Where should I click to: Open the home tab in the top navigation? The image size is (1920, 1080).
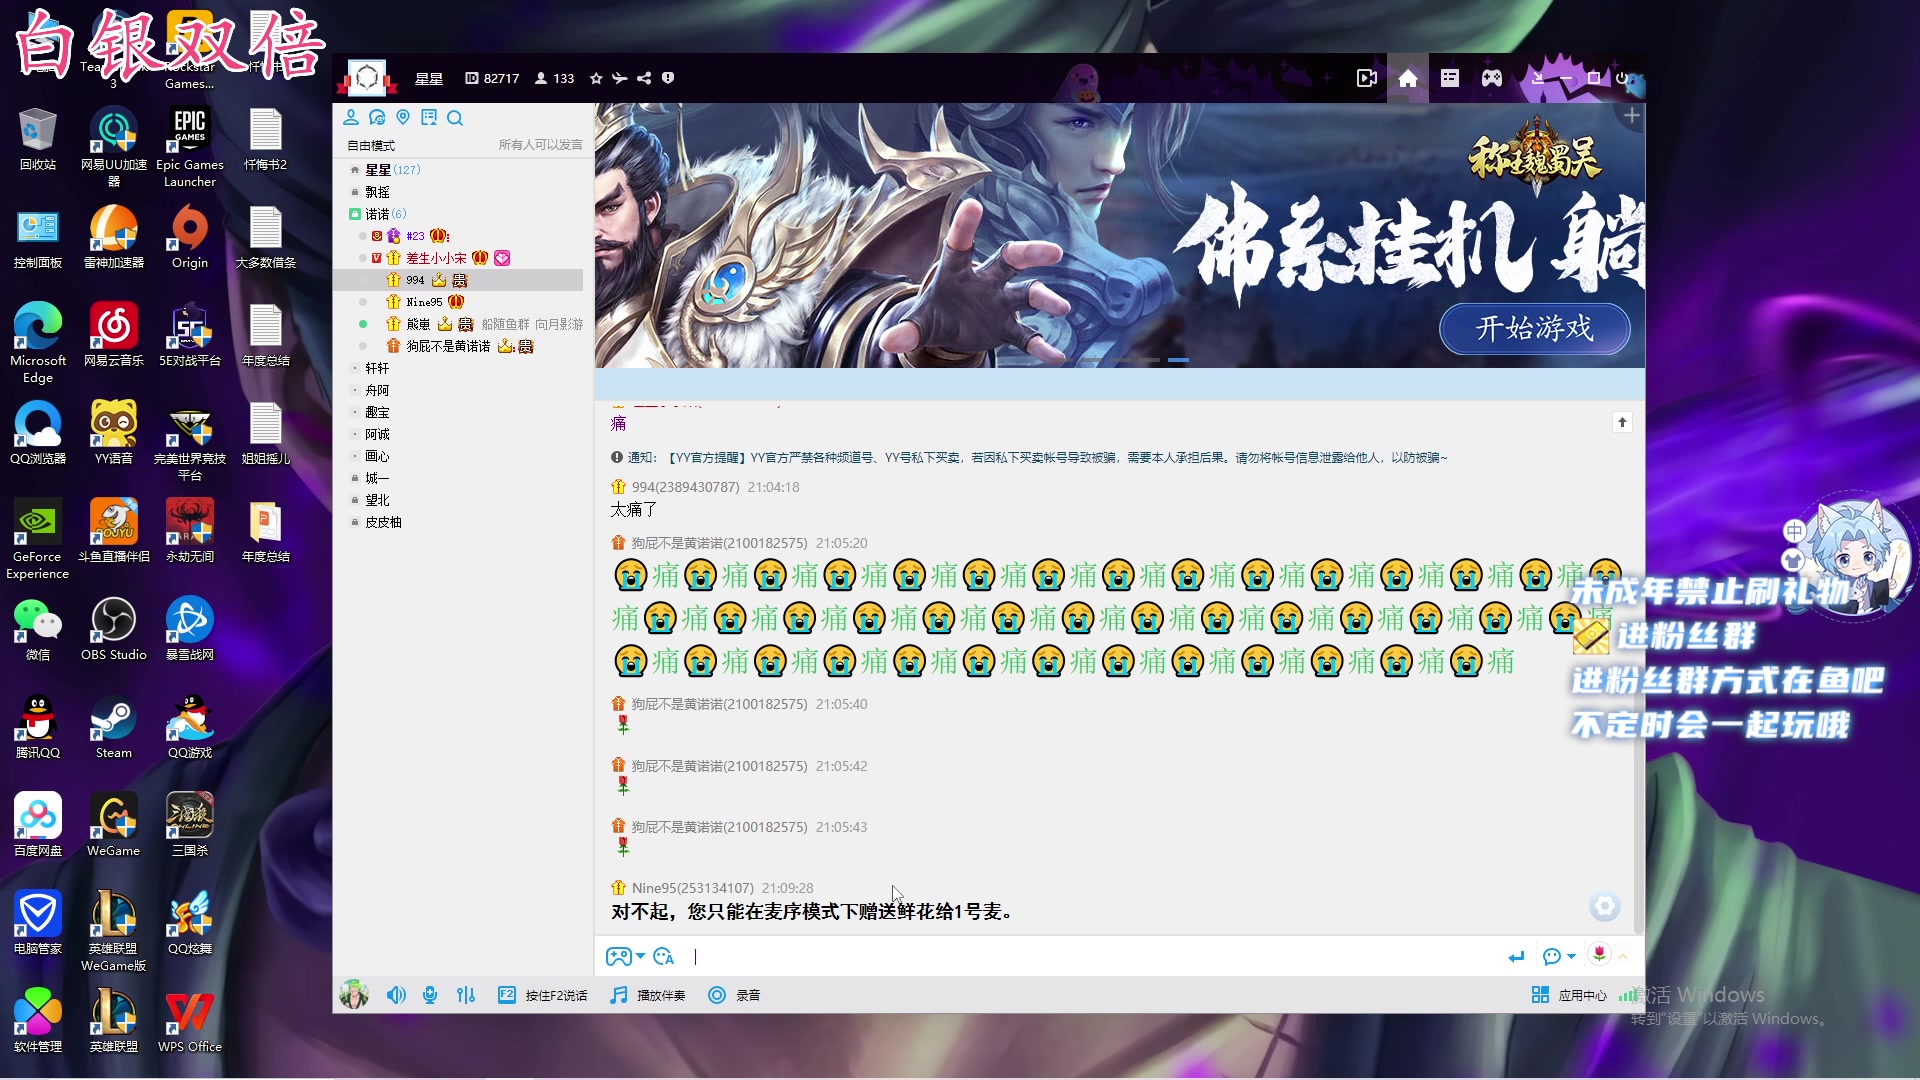[1408, 78]
